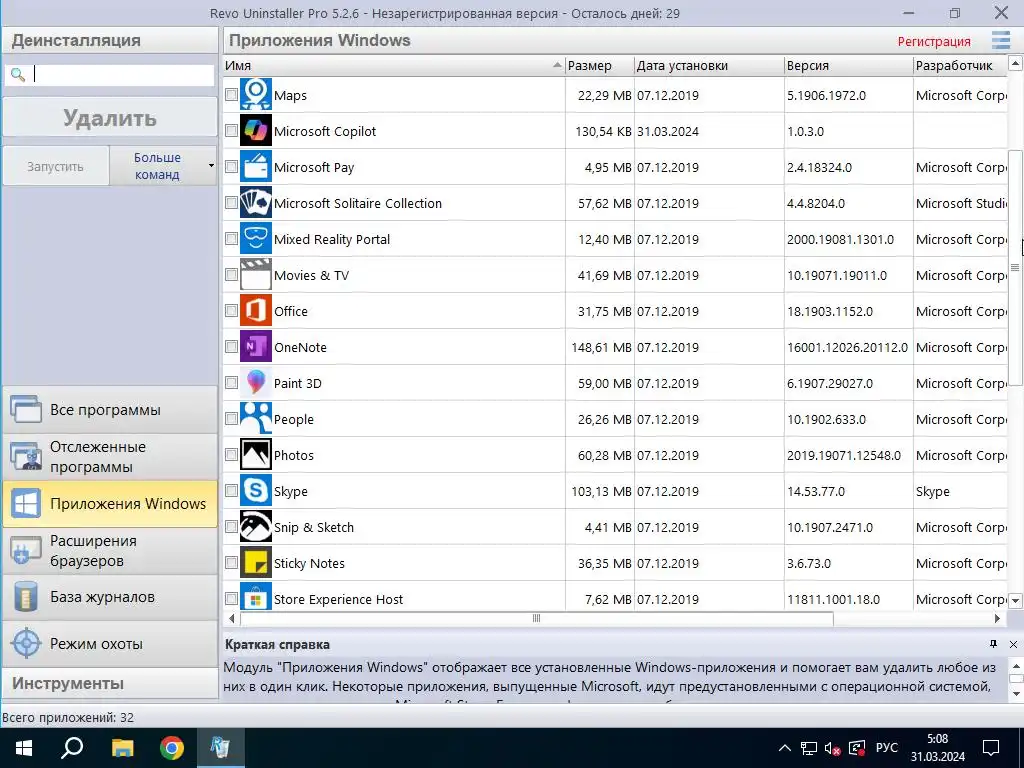Click the list's vertical scrollbar thumb
Viewport: 1024px width, 768px height.
[1015, 268]
